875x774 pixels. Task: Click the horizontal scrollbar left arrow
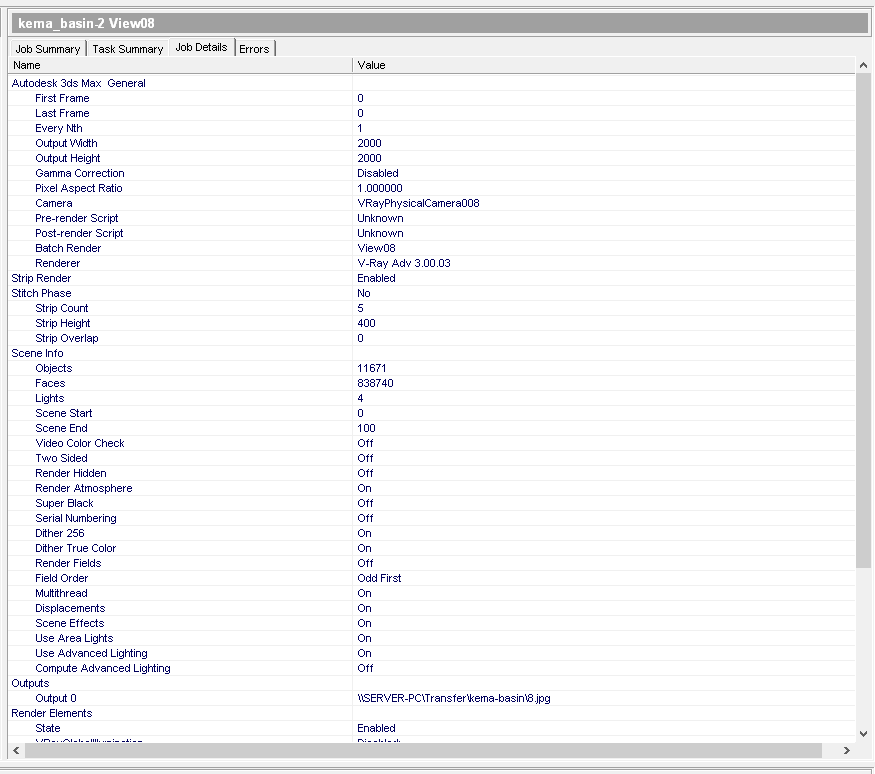[16, 750]
